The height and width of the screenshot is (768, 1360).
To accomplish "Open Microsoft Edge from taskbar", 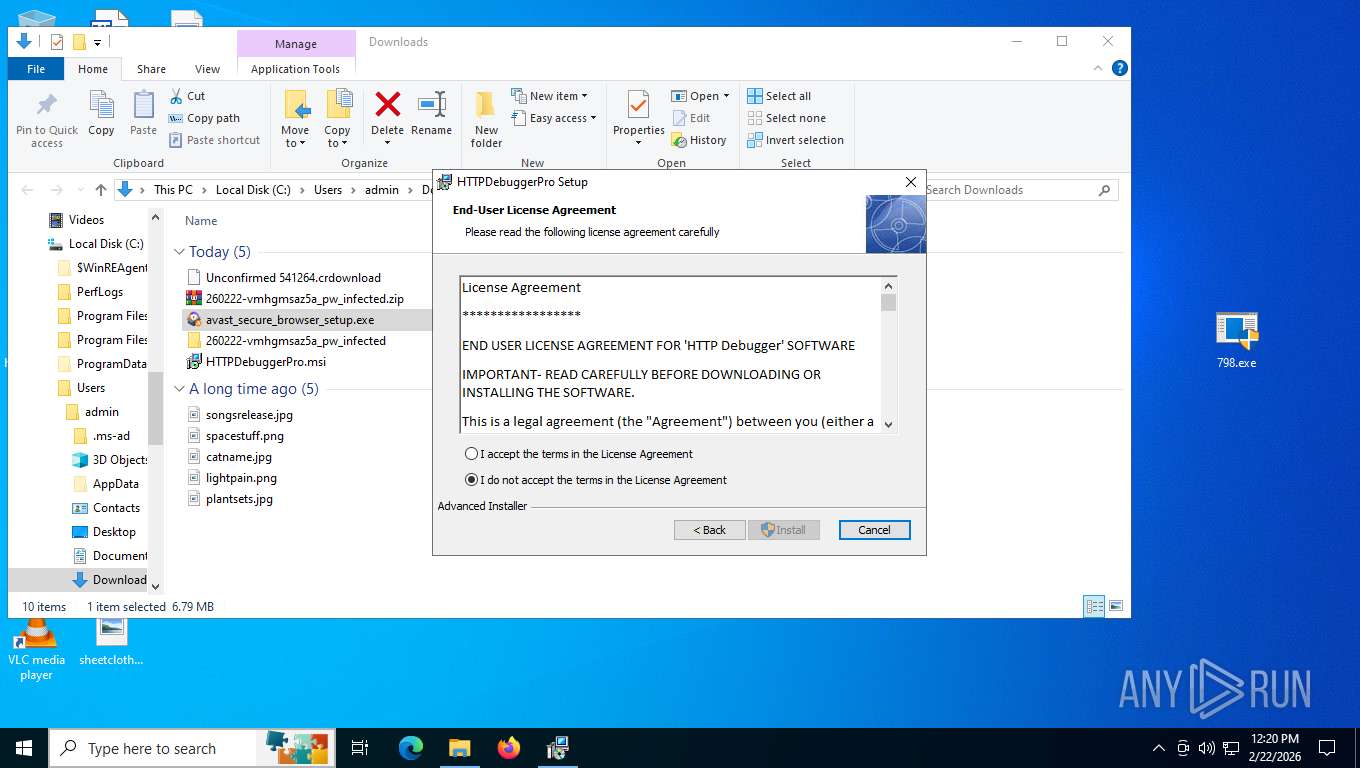I will click(411, 748).
